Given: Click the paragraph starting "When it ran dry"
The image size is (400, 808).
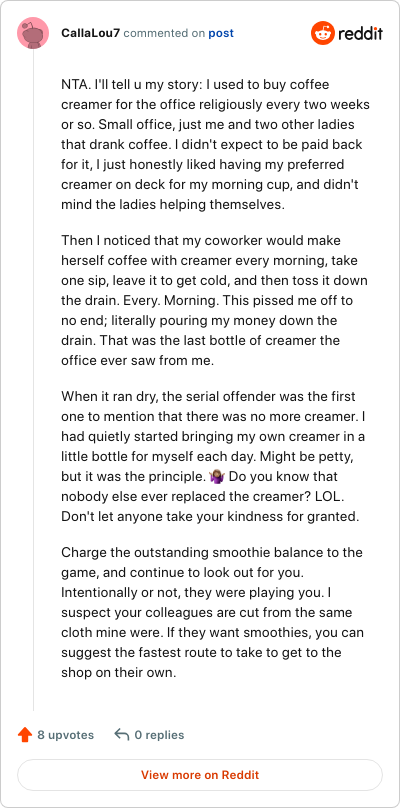Looking at the screenshot, I should 215,457.
